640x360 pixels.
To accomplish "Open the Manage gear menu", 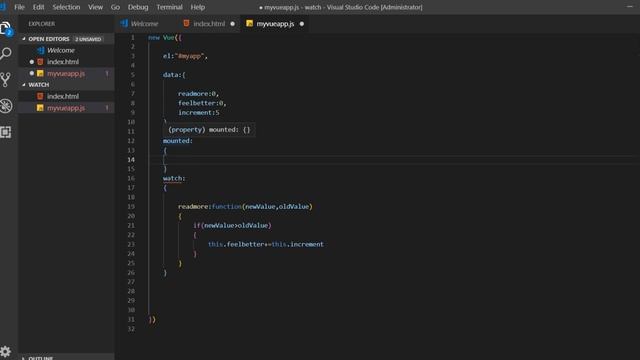I will [x=6, y=351].
